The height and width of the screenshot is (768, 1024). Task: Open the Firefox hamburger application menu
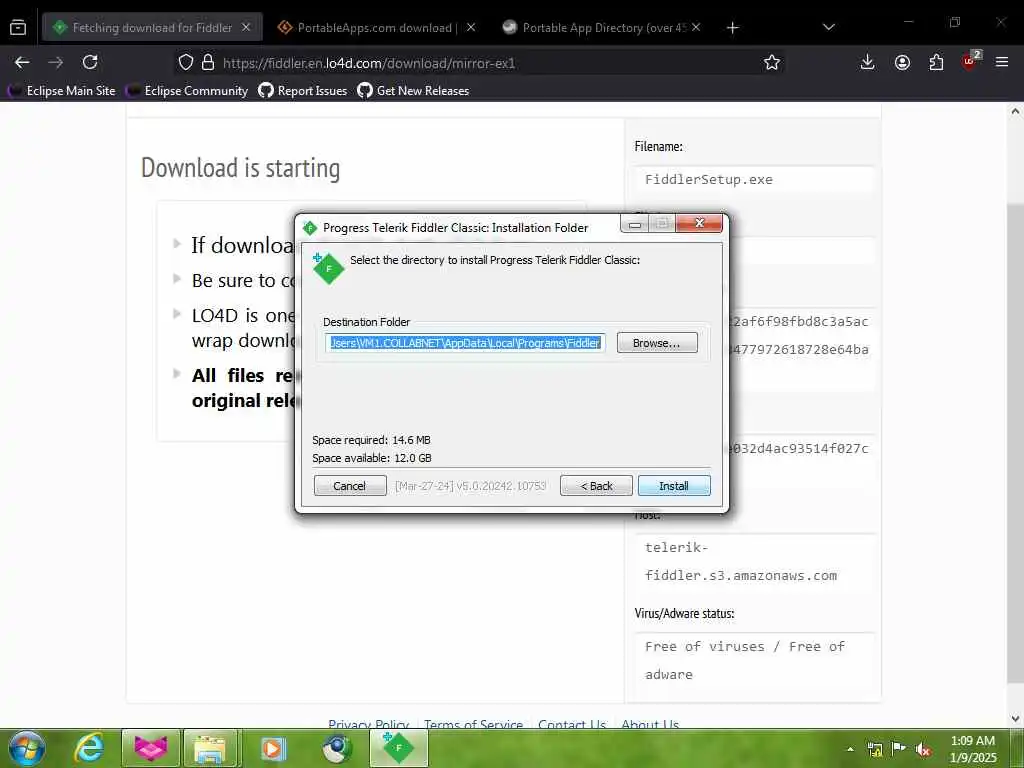coord(1002,63)
